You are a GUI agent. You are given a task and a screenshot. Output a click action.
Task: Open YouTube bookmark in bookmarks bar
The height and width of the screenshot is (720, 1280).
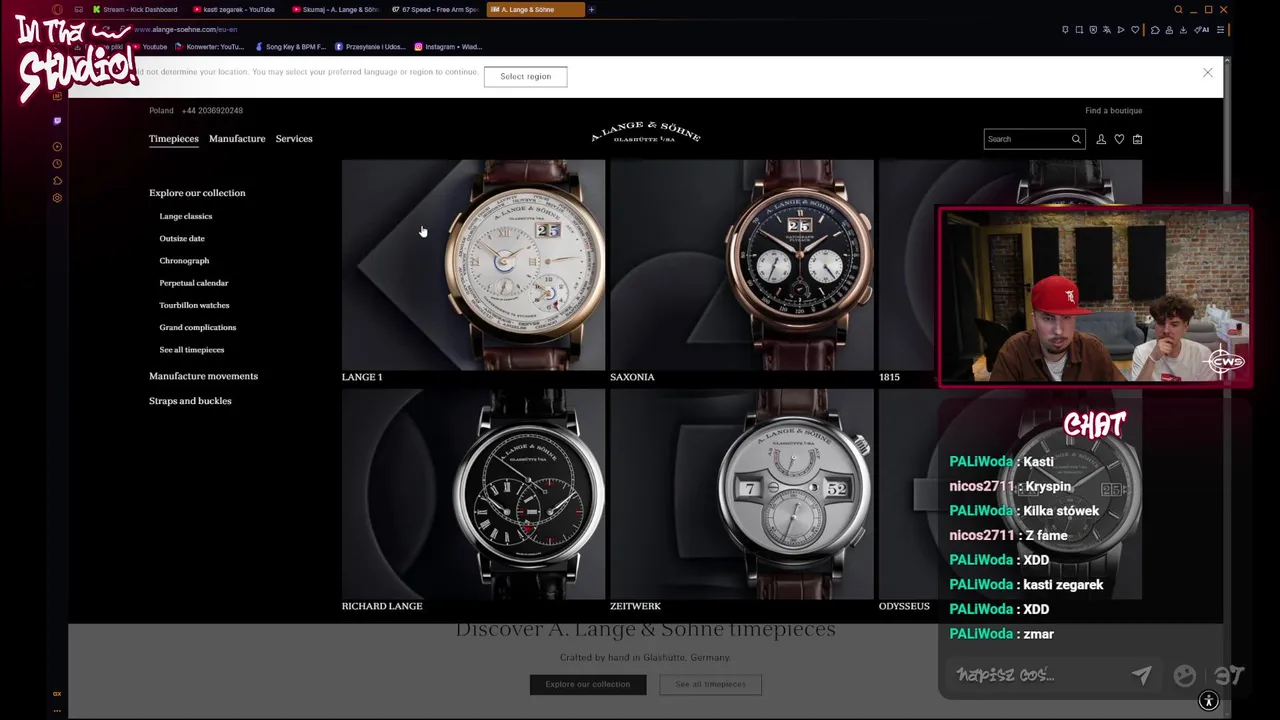pos(150,47)
